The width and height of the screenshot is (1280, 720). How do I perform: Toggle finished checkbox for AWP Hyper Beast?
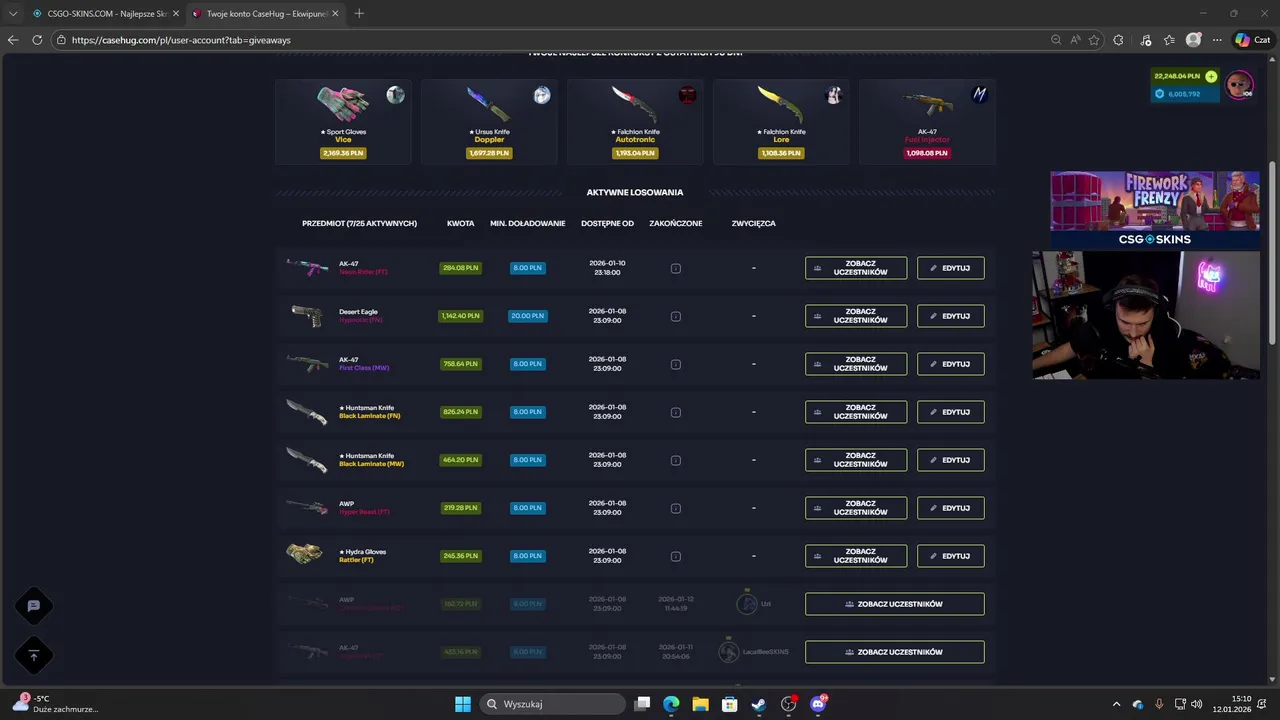676,508
